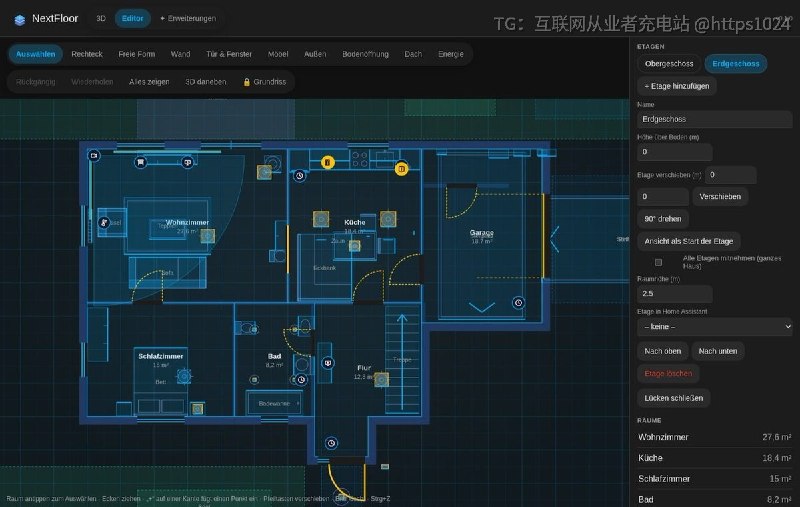Switch to the 3D view tab
Screen dimensions: 800x507
click(101, 18)
